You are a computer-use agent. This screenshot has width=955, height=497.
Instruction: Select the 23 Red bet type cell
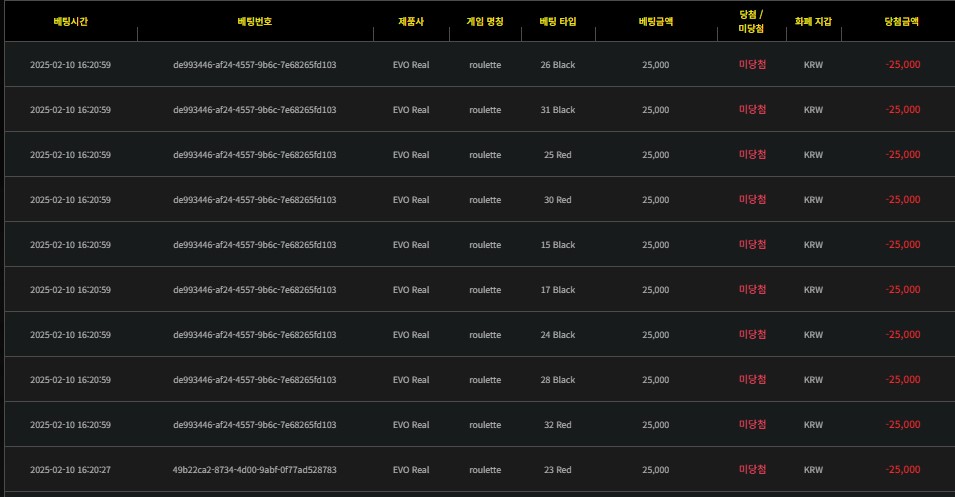[x=558, y=470]
